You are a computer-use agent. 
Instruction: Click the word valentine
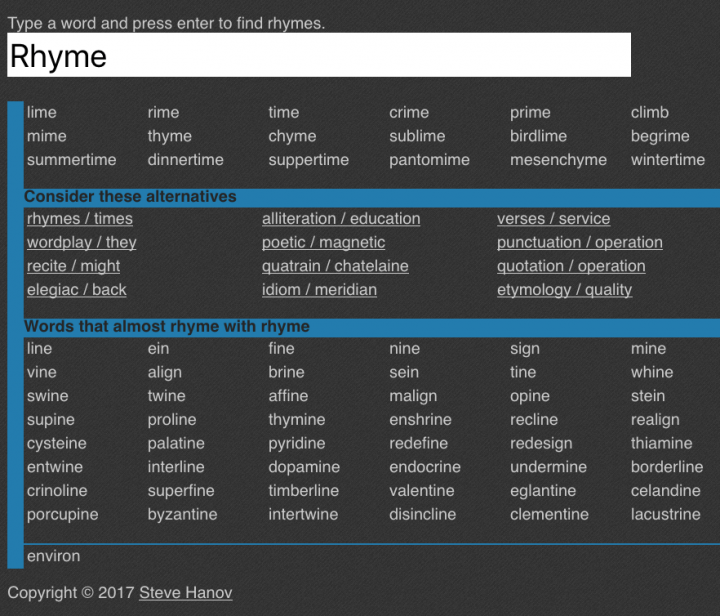422,491
